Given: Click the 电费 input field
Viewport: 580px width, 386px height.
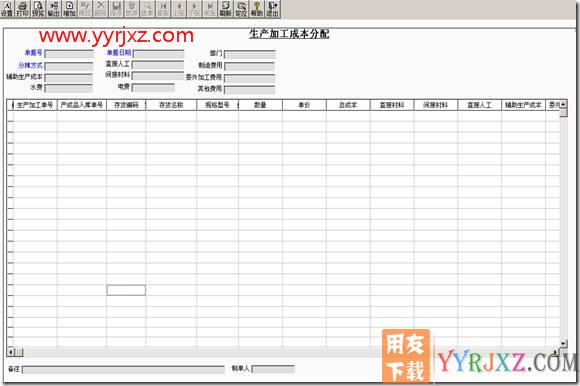Looking at the screenshot, I should tap(153, 87).
